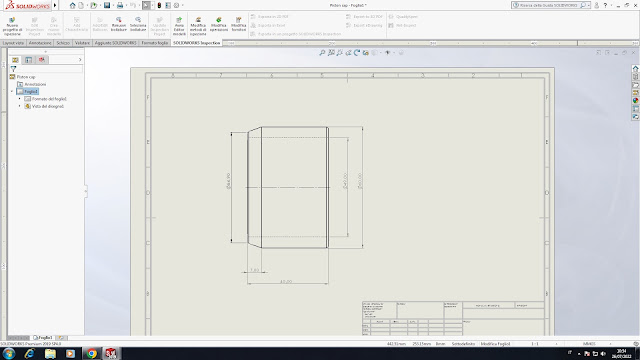Click the filter input in feature tree
The image size is (640, 360).
[x=50, y=69]
